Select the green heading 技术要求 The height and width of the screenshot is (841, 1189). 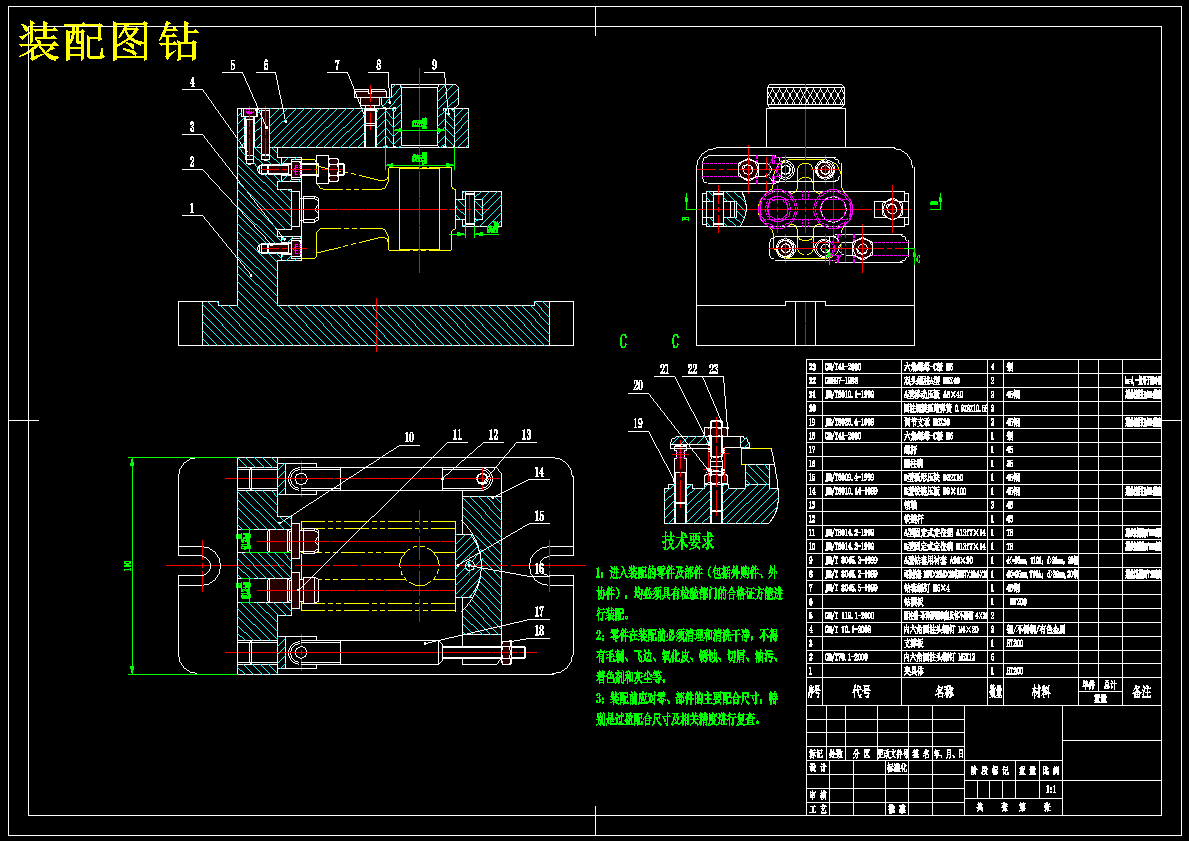pos(688,541)
